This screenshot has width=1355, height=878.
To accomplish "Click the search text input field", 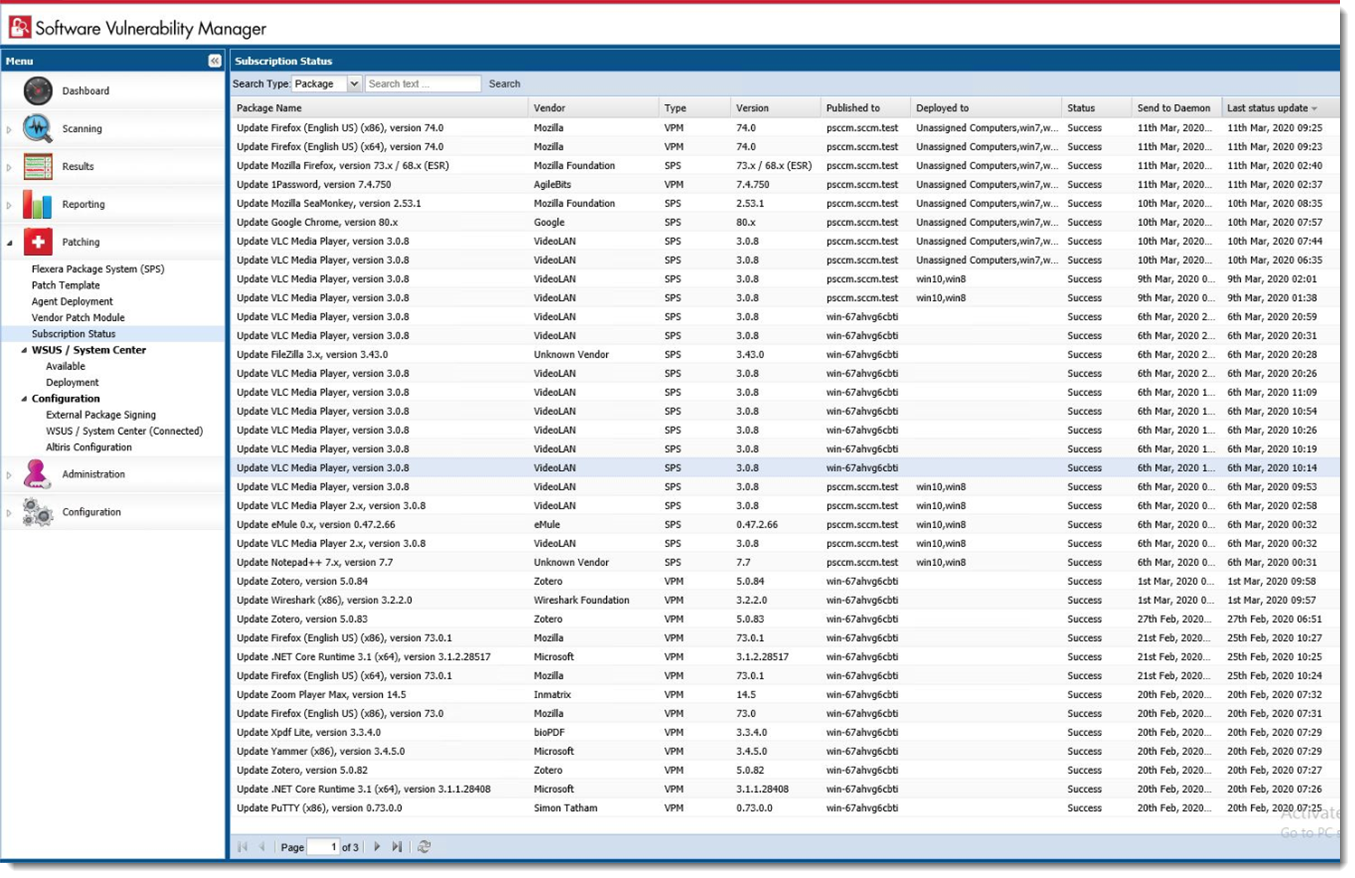I will coord(422,84).
